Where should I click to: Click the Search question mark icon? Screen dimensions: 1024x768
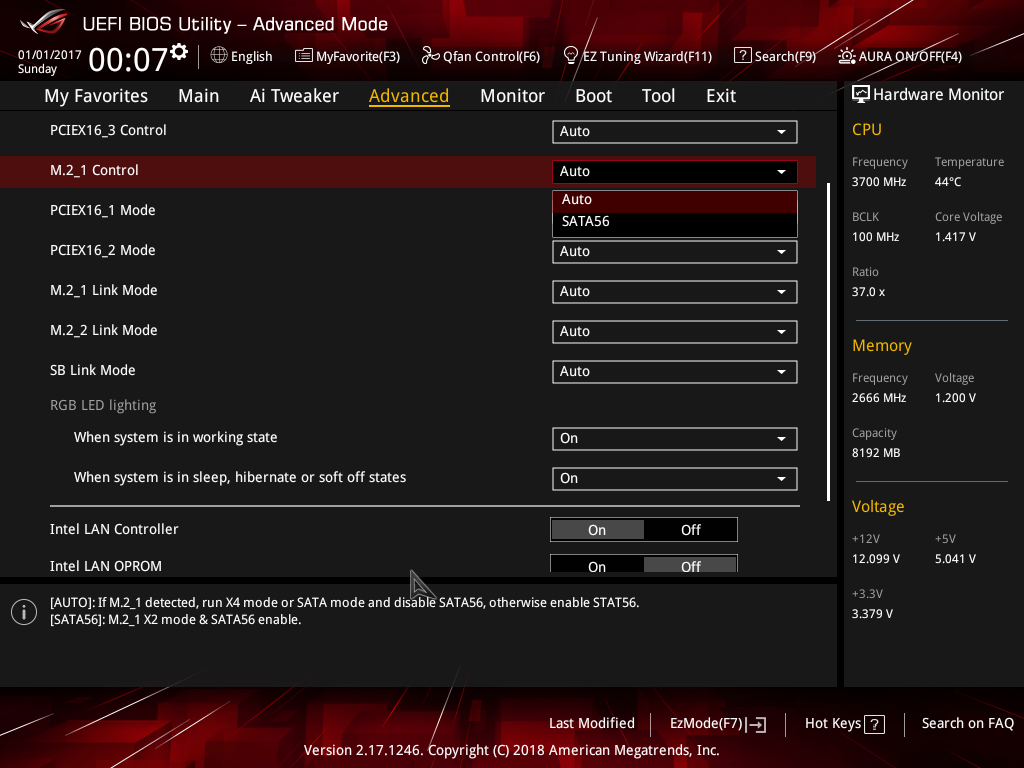pyautogui.click(x=742, y=56)
